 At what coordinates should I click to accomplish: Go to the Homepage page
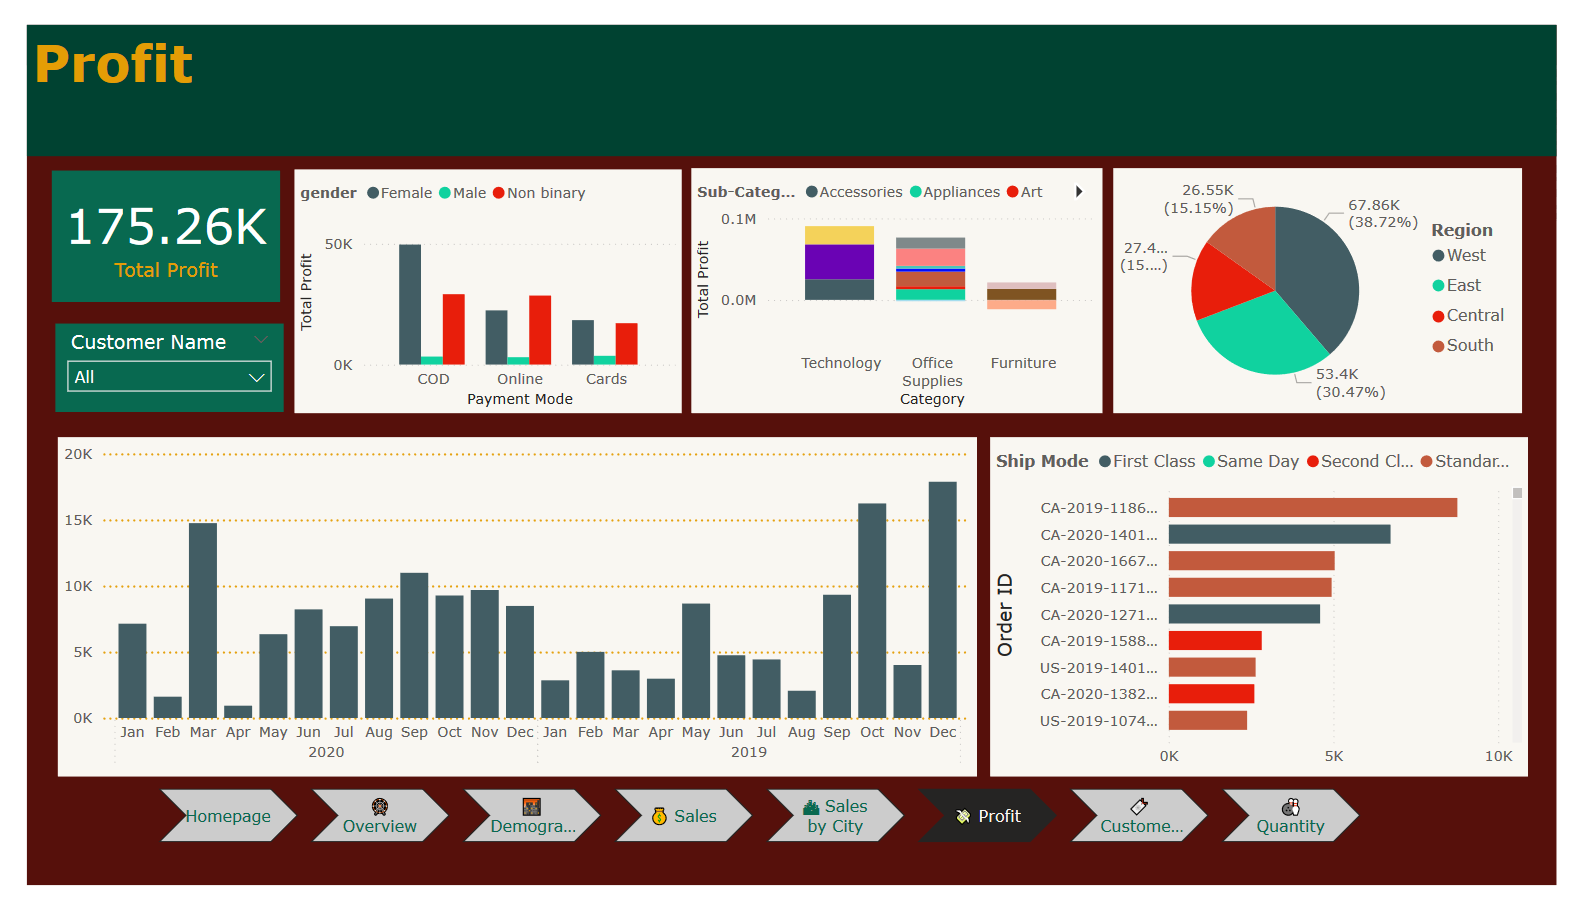[x=228, y=816]
